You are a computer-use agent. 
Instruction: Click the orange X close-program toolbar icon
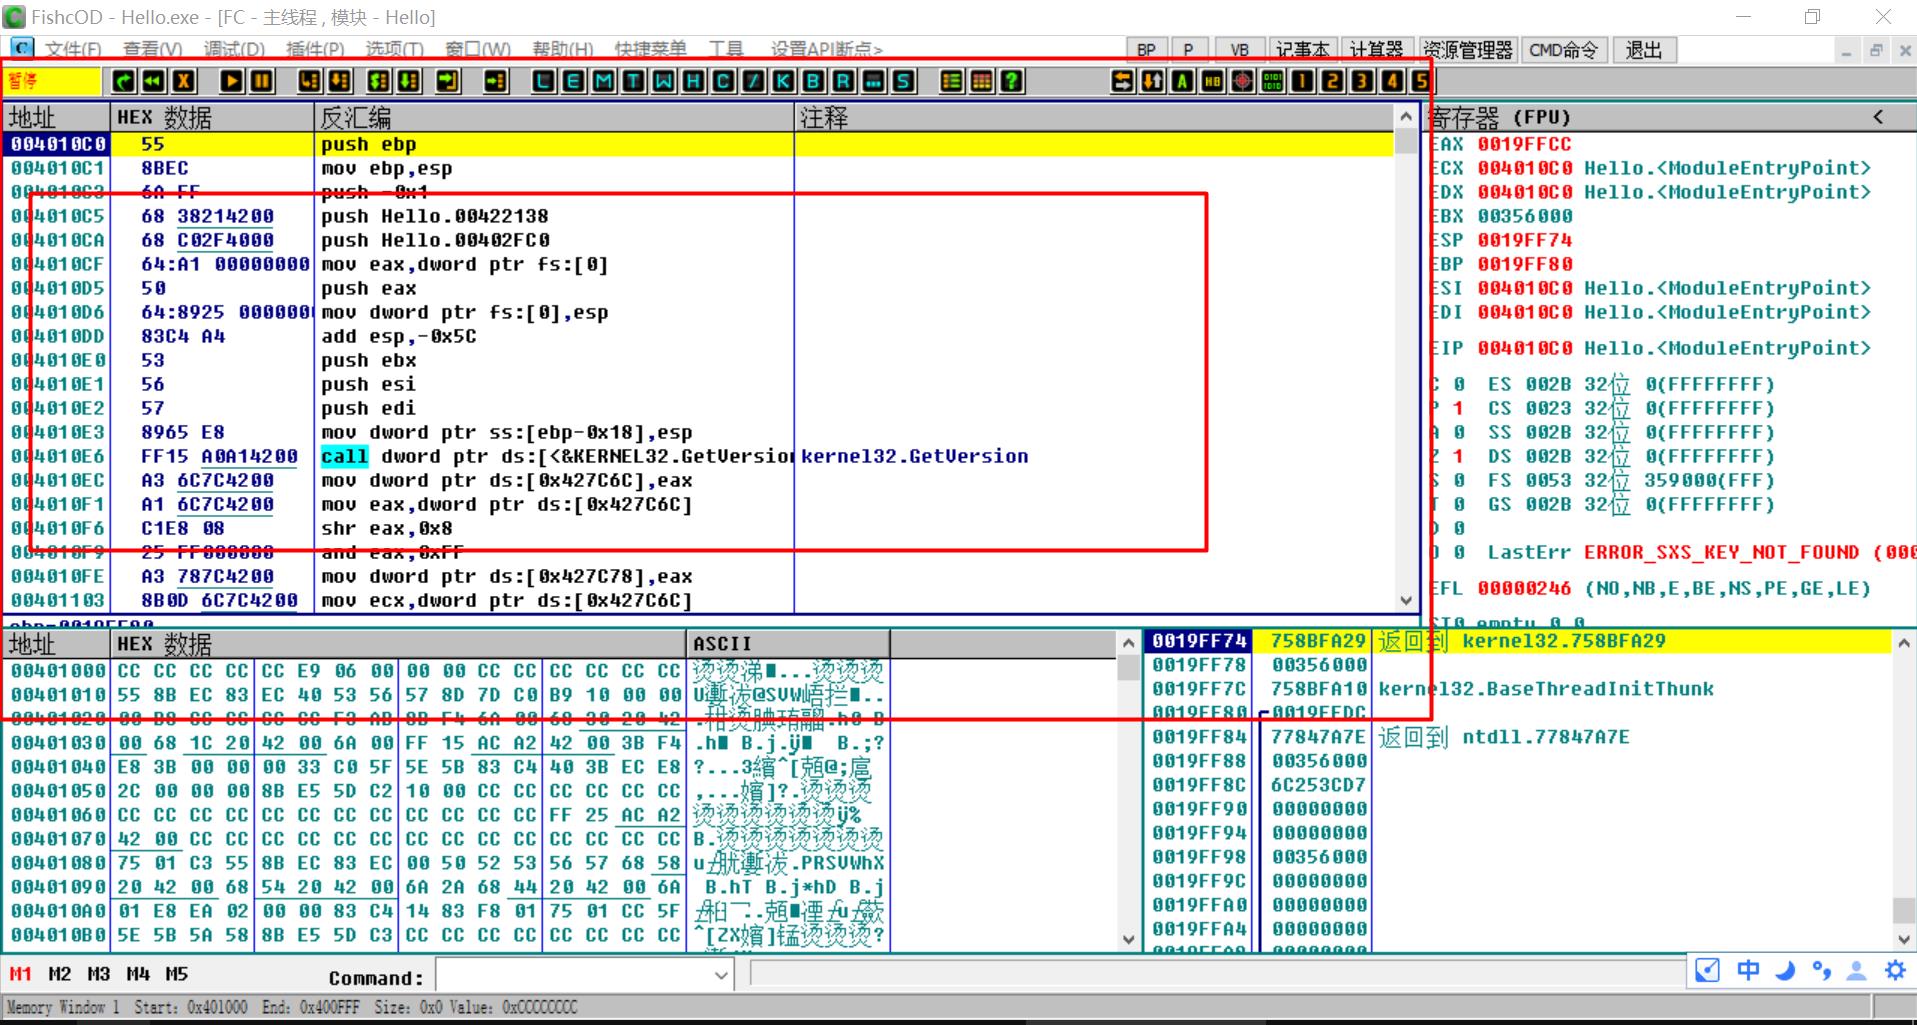tap(184, 82)
